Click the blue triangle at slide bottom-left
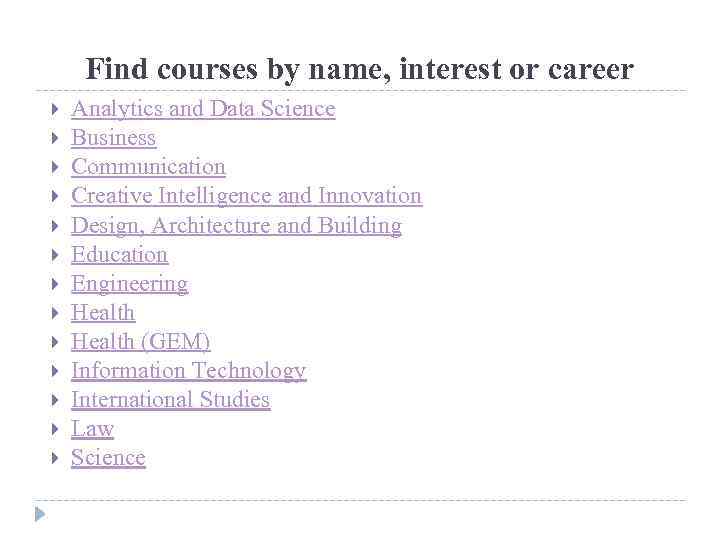The height and width of the screenshot is (540, 720). [39, 514]
